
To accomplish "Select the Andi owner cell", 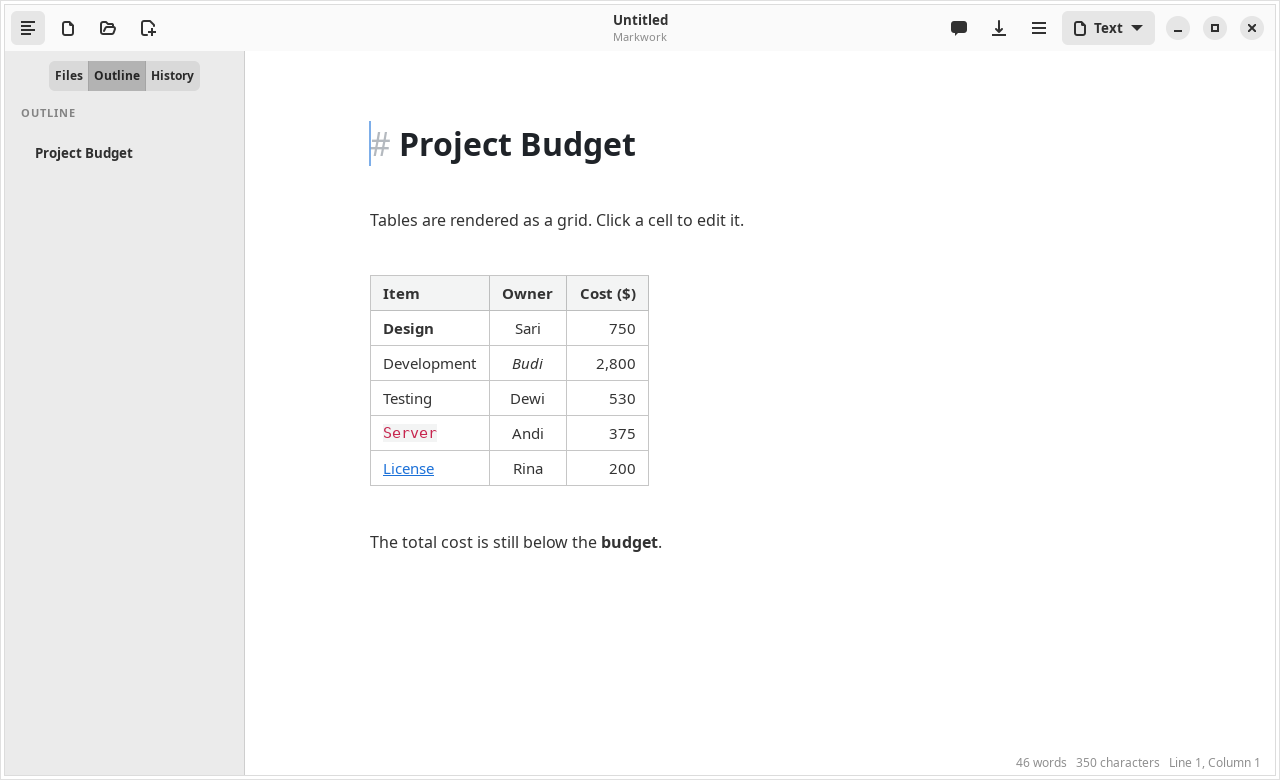I will coord(527,433).
